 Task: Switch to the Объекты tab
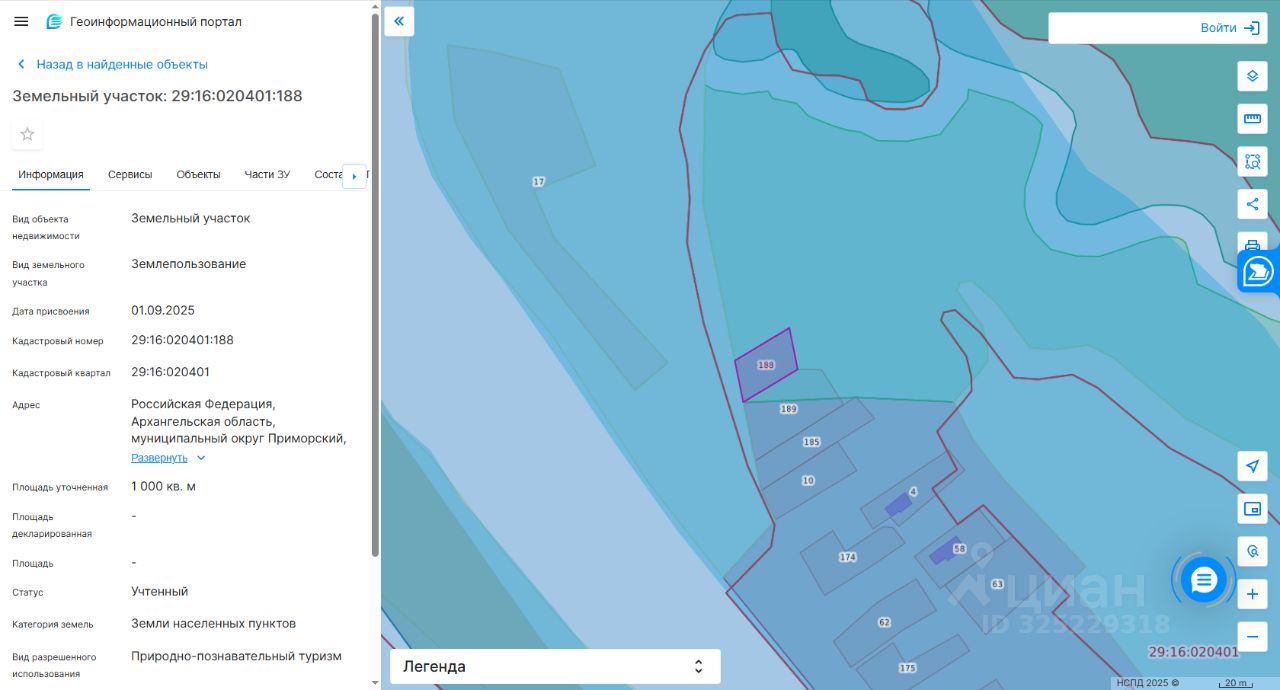click(x=198, y=174)
